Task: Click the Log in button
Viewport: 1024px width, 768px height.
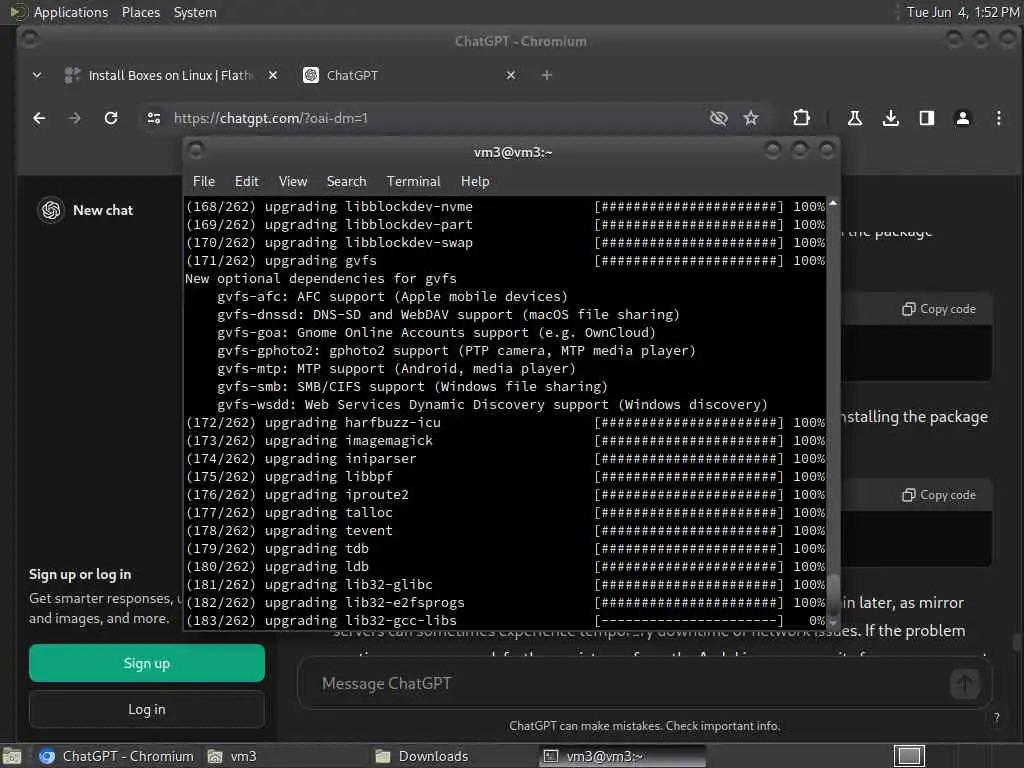Action: [x=147, y=709]
